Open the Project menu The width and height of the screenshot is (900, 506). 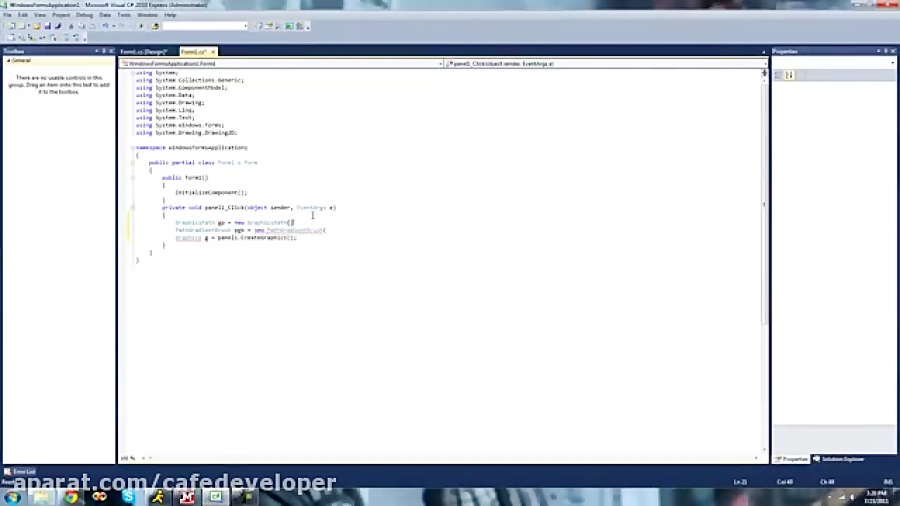[x=61, y=15]
